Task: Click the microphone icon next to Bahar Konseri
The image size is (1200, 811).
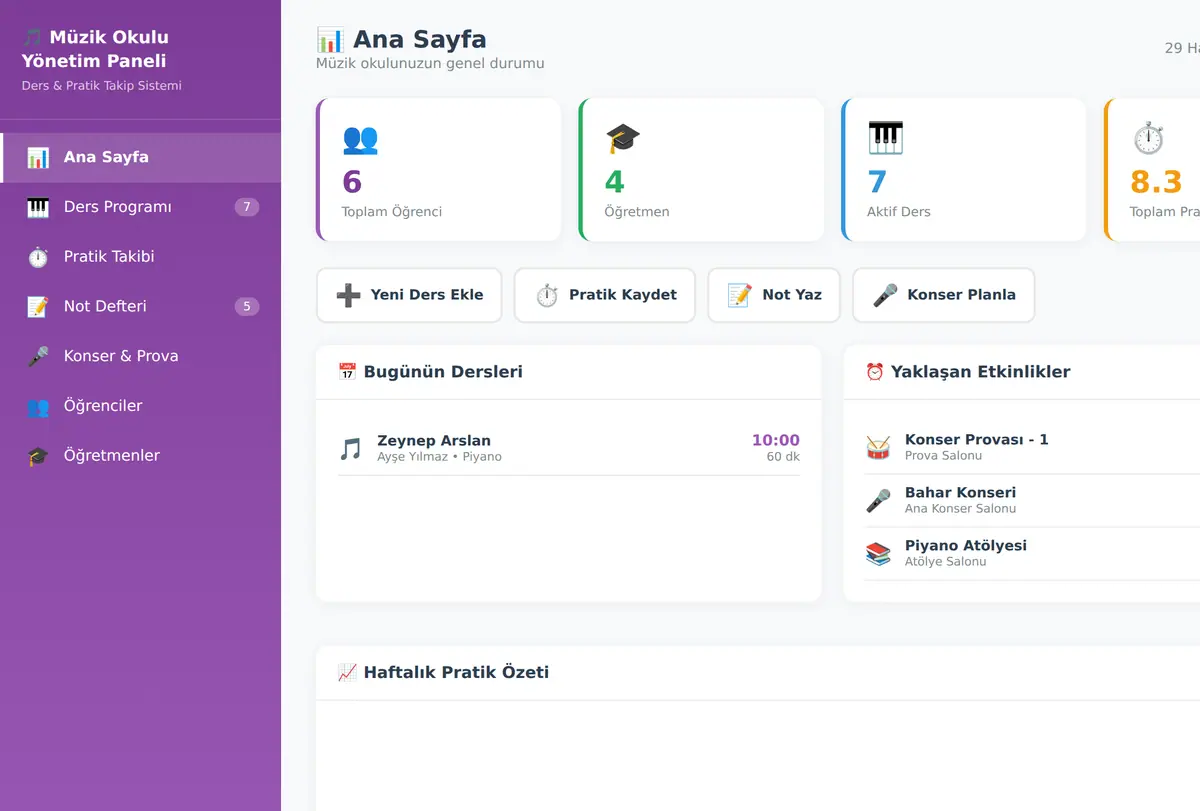Action: [x=878, y=500]
